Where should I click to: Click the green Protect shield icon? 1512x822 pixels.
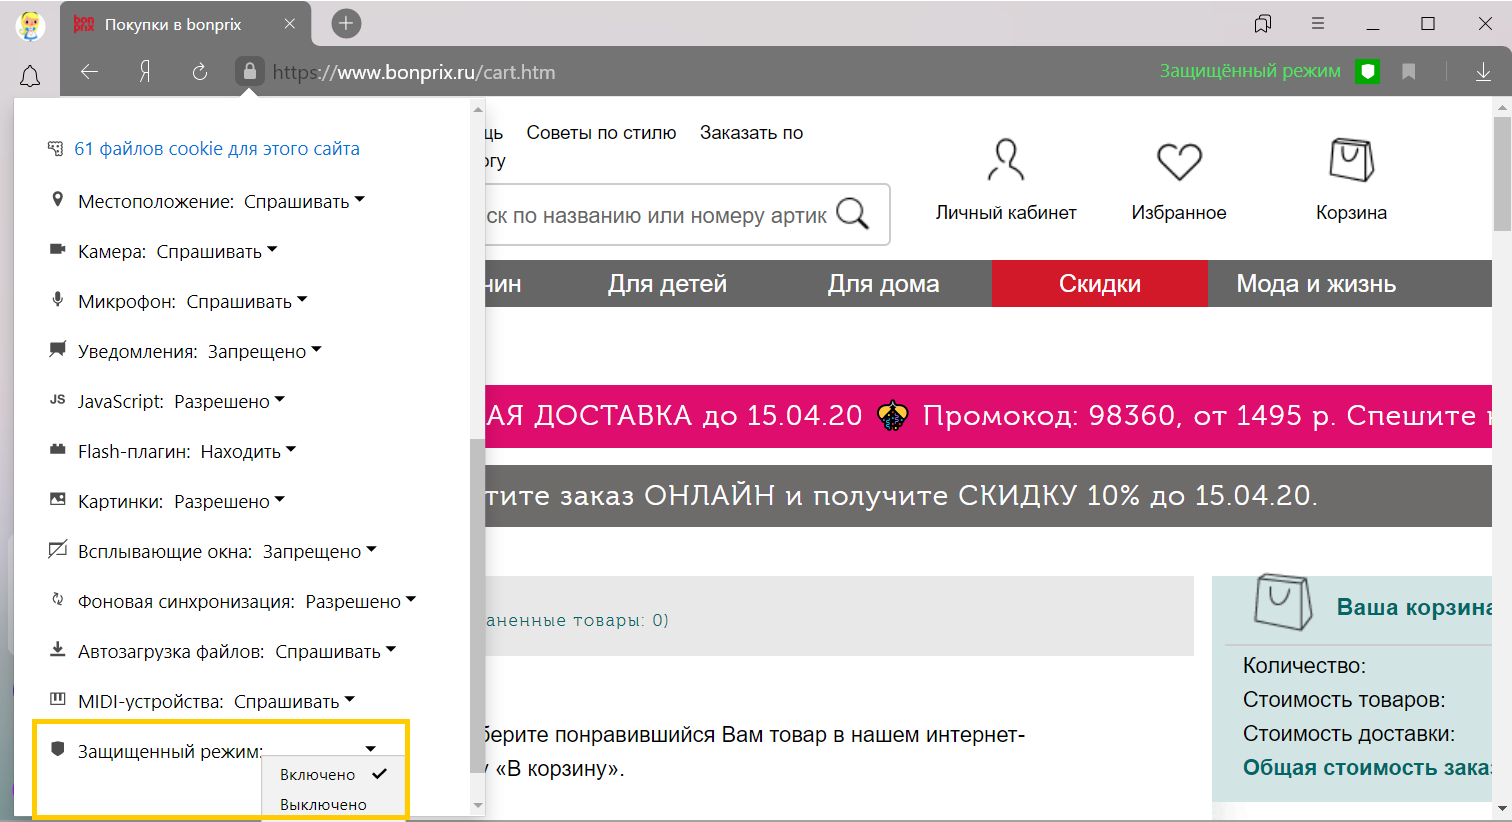pos(1368,71)
